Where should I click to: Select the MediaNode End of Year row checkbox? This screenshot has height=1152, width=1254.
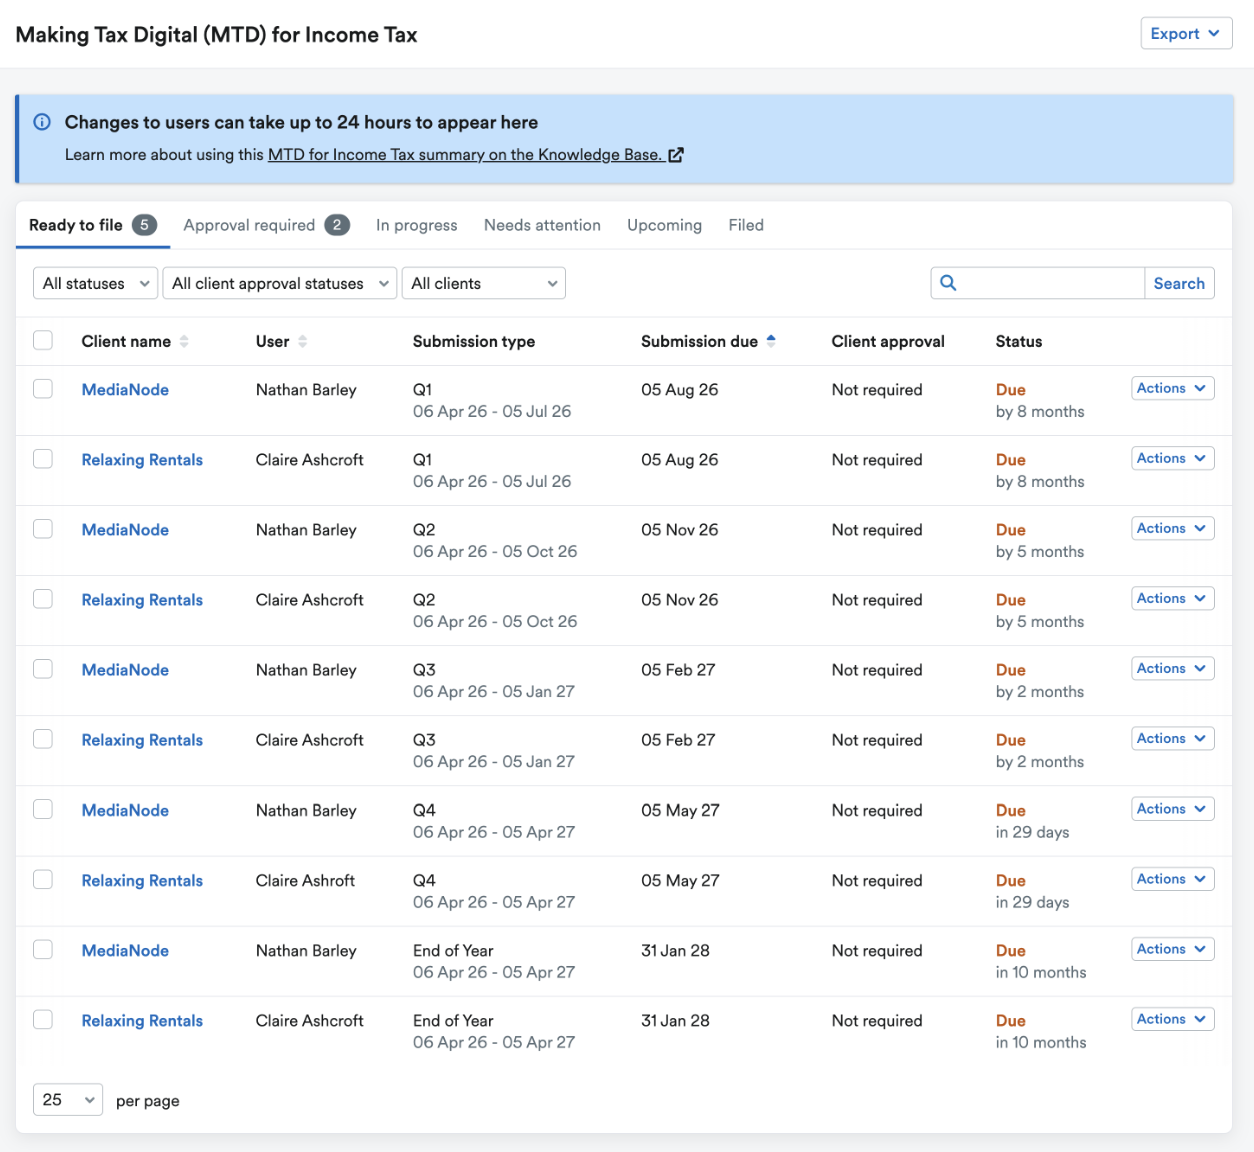coord(43,949)
